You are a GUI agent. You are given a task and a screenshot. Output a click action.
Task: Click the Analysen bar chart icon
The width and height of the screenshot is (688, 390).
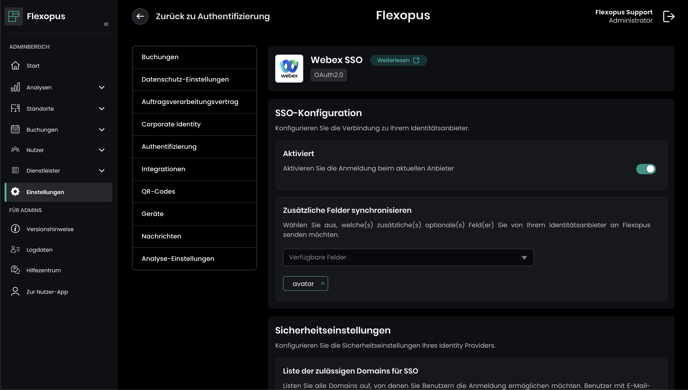(x=15, y=87)
